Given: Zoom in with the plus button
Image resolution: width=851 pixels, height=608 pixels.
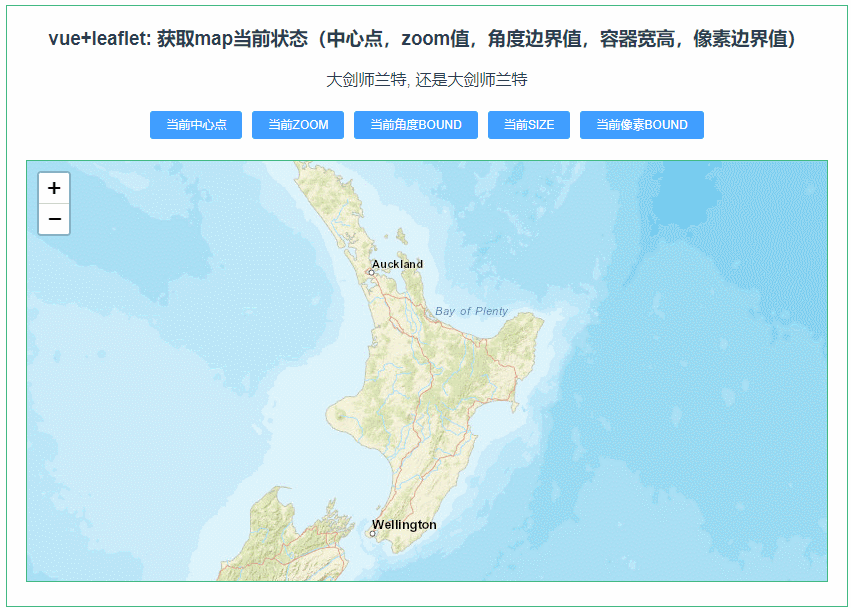Looking at the screenshot, I should click(54, 188).
